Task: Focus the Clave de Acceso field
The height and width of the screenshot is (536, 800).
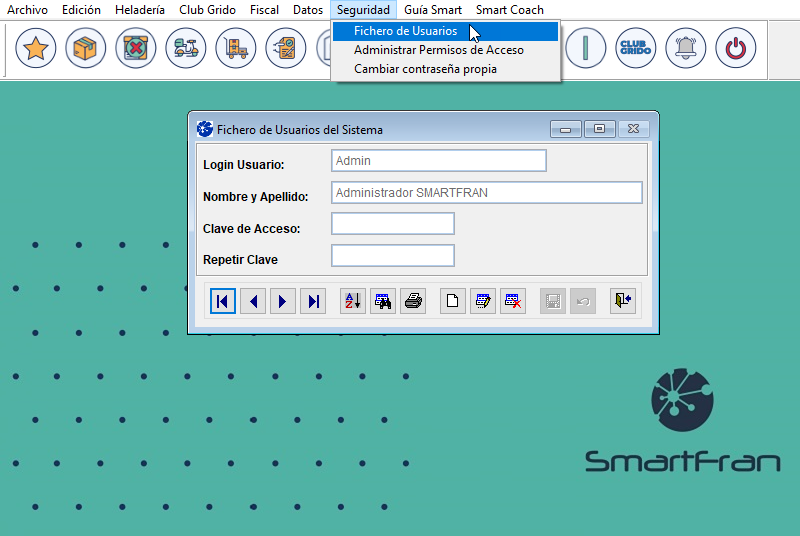Action: [x=393, y=224]
